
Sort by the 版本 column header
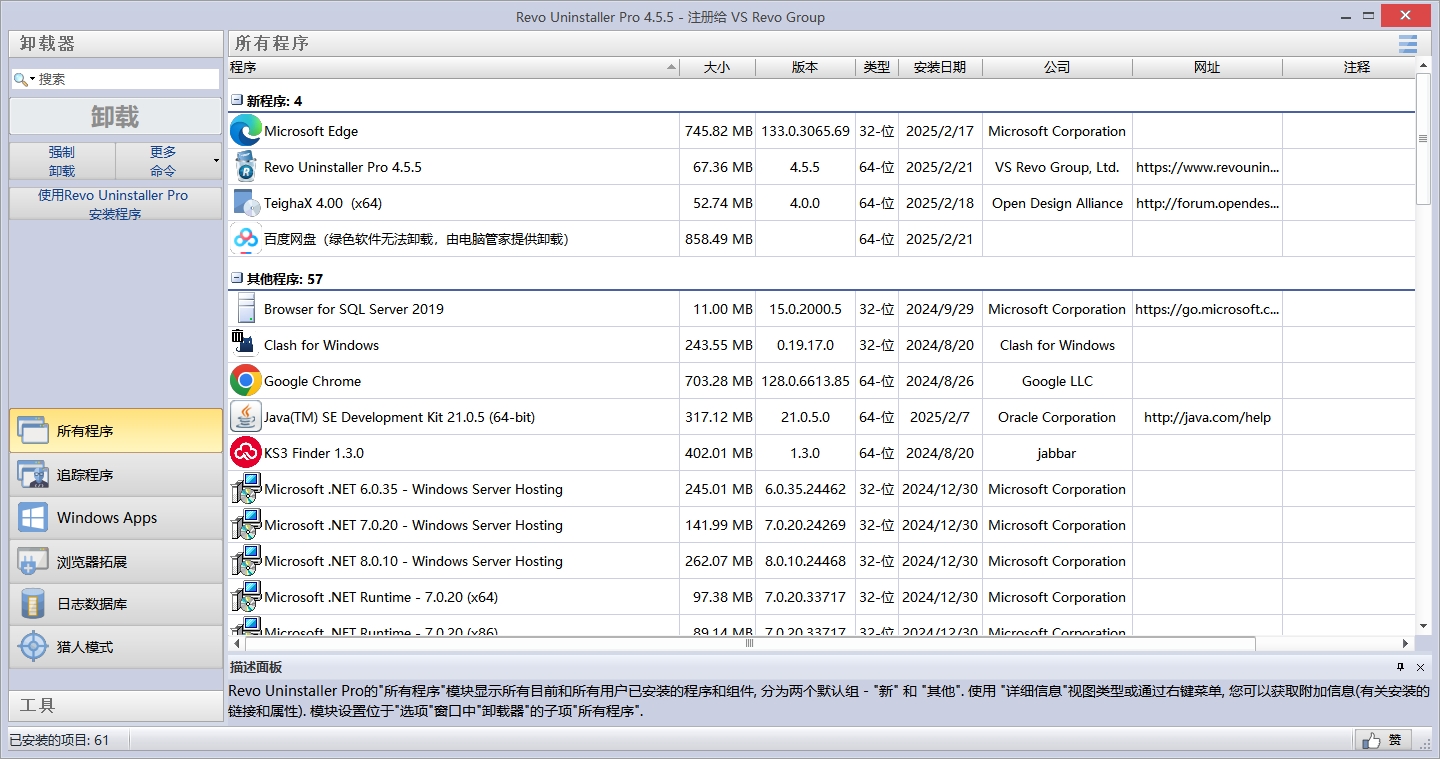805,67
